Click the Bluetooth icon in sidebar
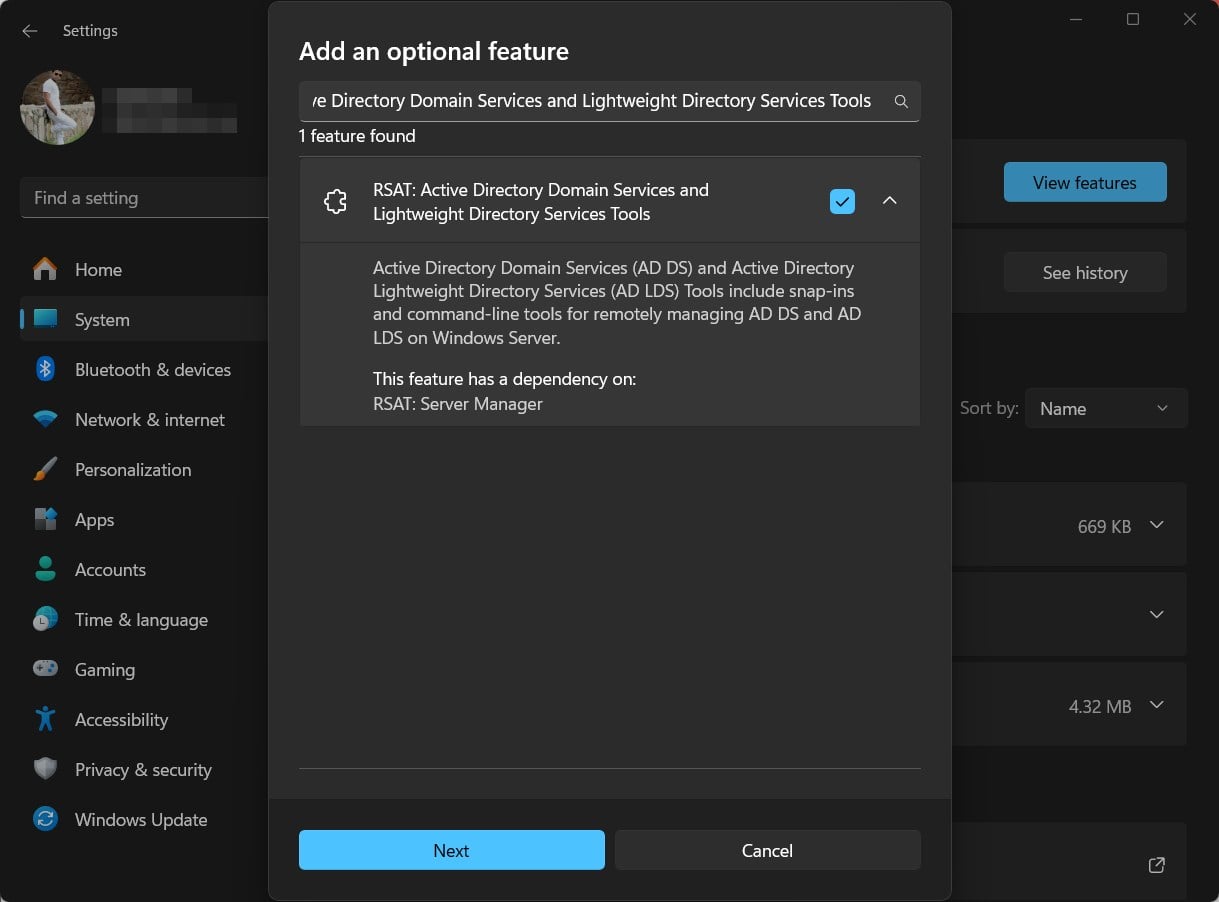This screenshot has width=1219, height=902. tap(45, 369)
